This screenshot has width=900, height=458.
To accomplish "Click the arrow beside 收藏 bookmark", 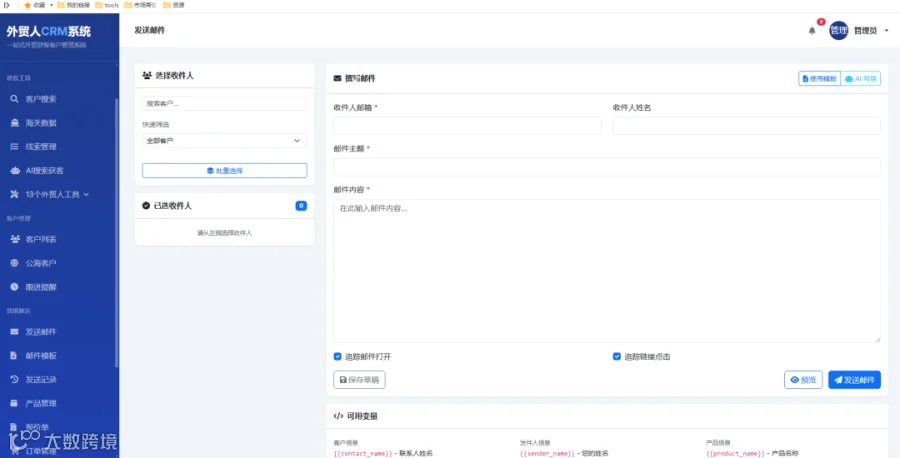I will [x=51, y=5].
